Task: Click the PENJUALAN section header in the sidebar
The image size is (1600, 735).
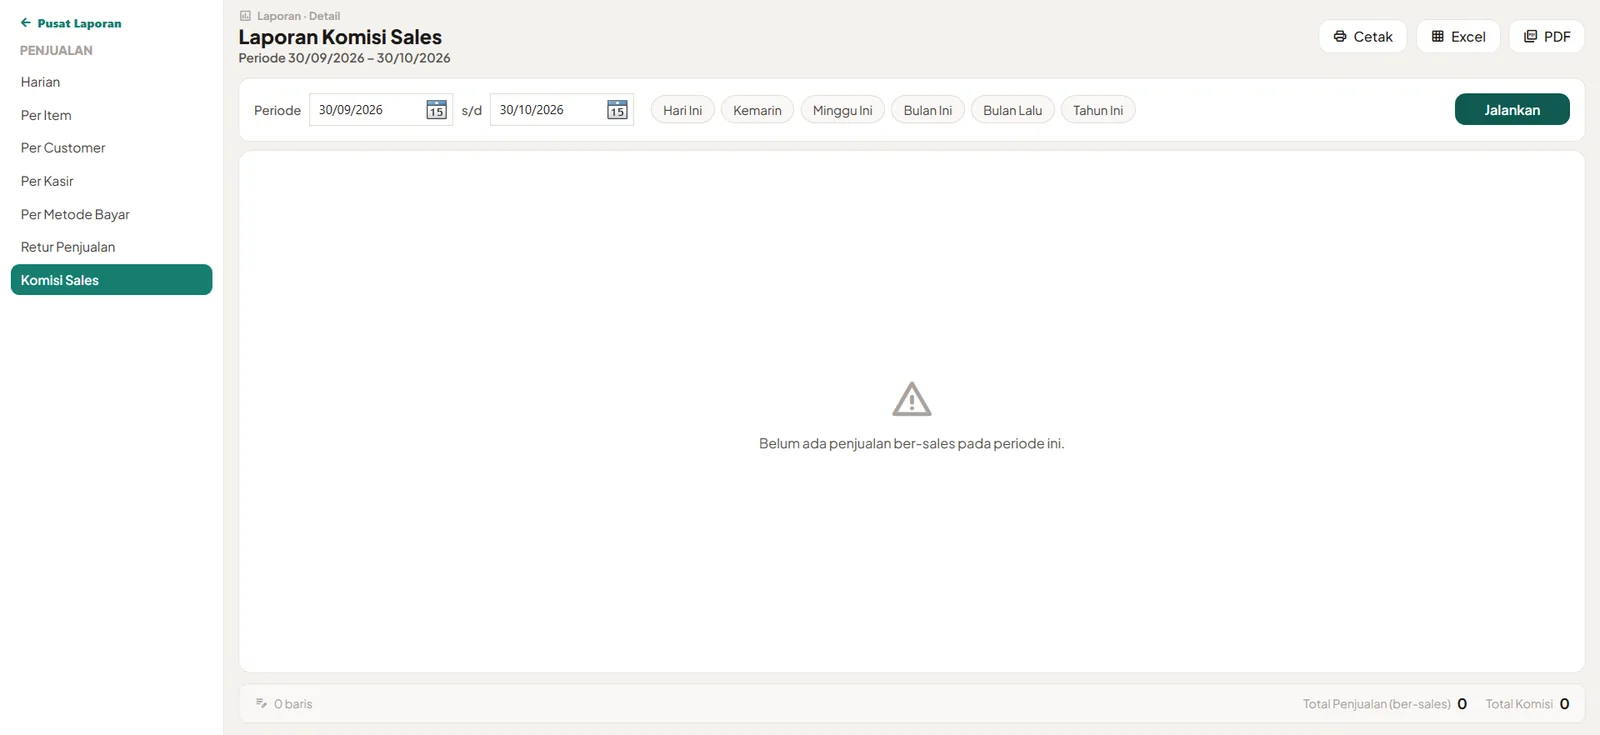Action: coord(56,50)
